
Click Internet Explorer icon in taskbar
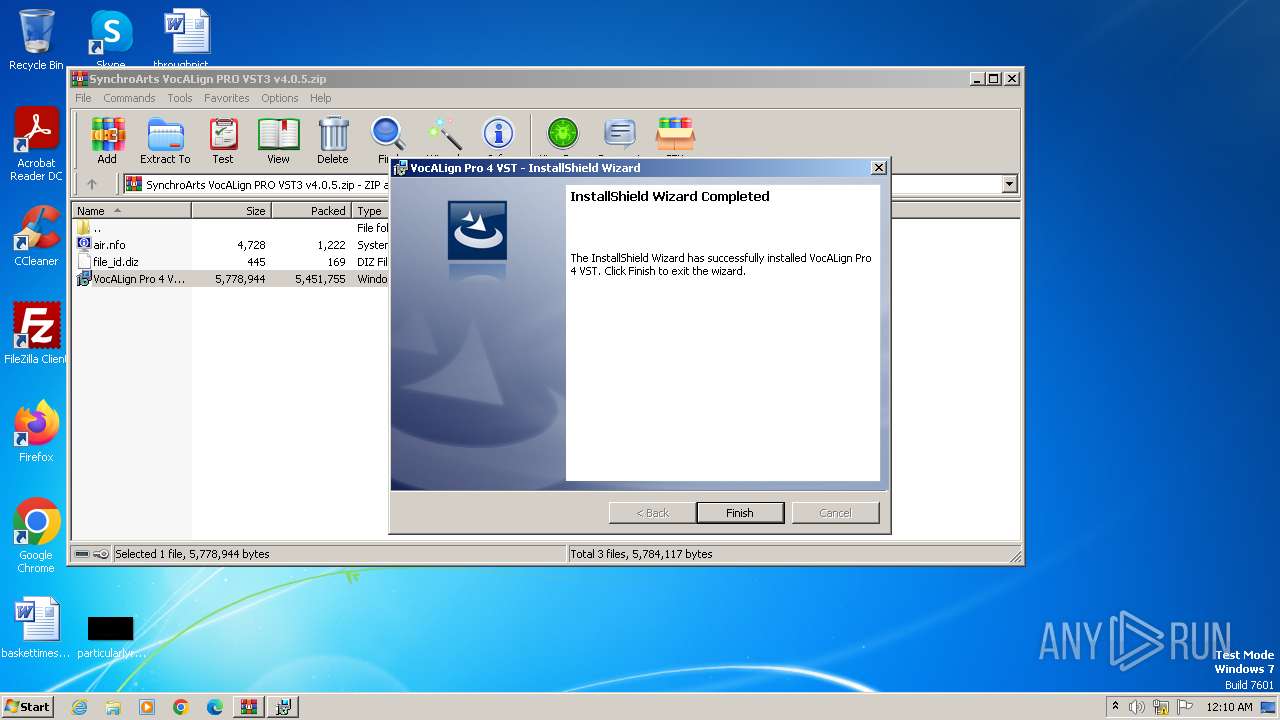(79, 707)
